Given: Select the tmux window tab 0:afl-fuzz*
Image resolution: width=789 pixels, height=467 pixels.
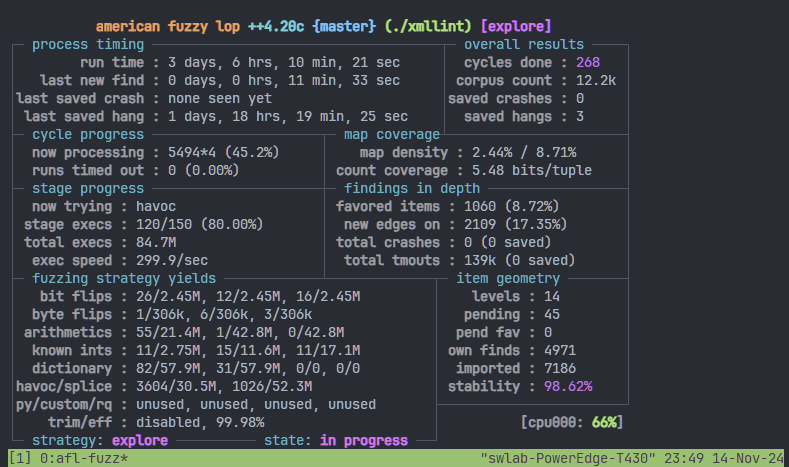Looking at the screenshot, I should (84, 458).
